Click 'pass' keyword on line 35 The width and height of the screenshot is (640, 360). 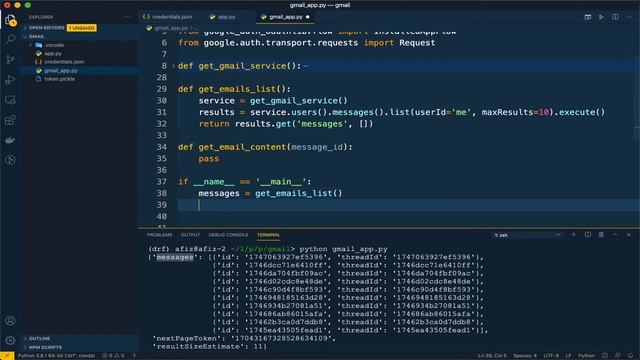209,159
